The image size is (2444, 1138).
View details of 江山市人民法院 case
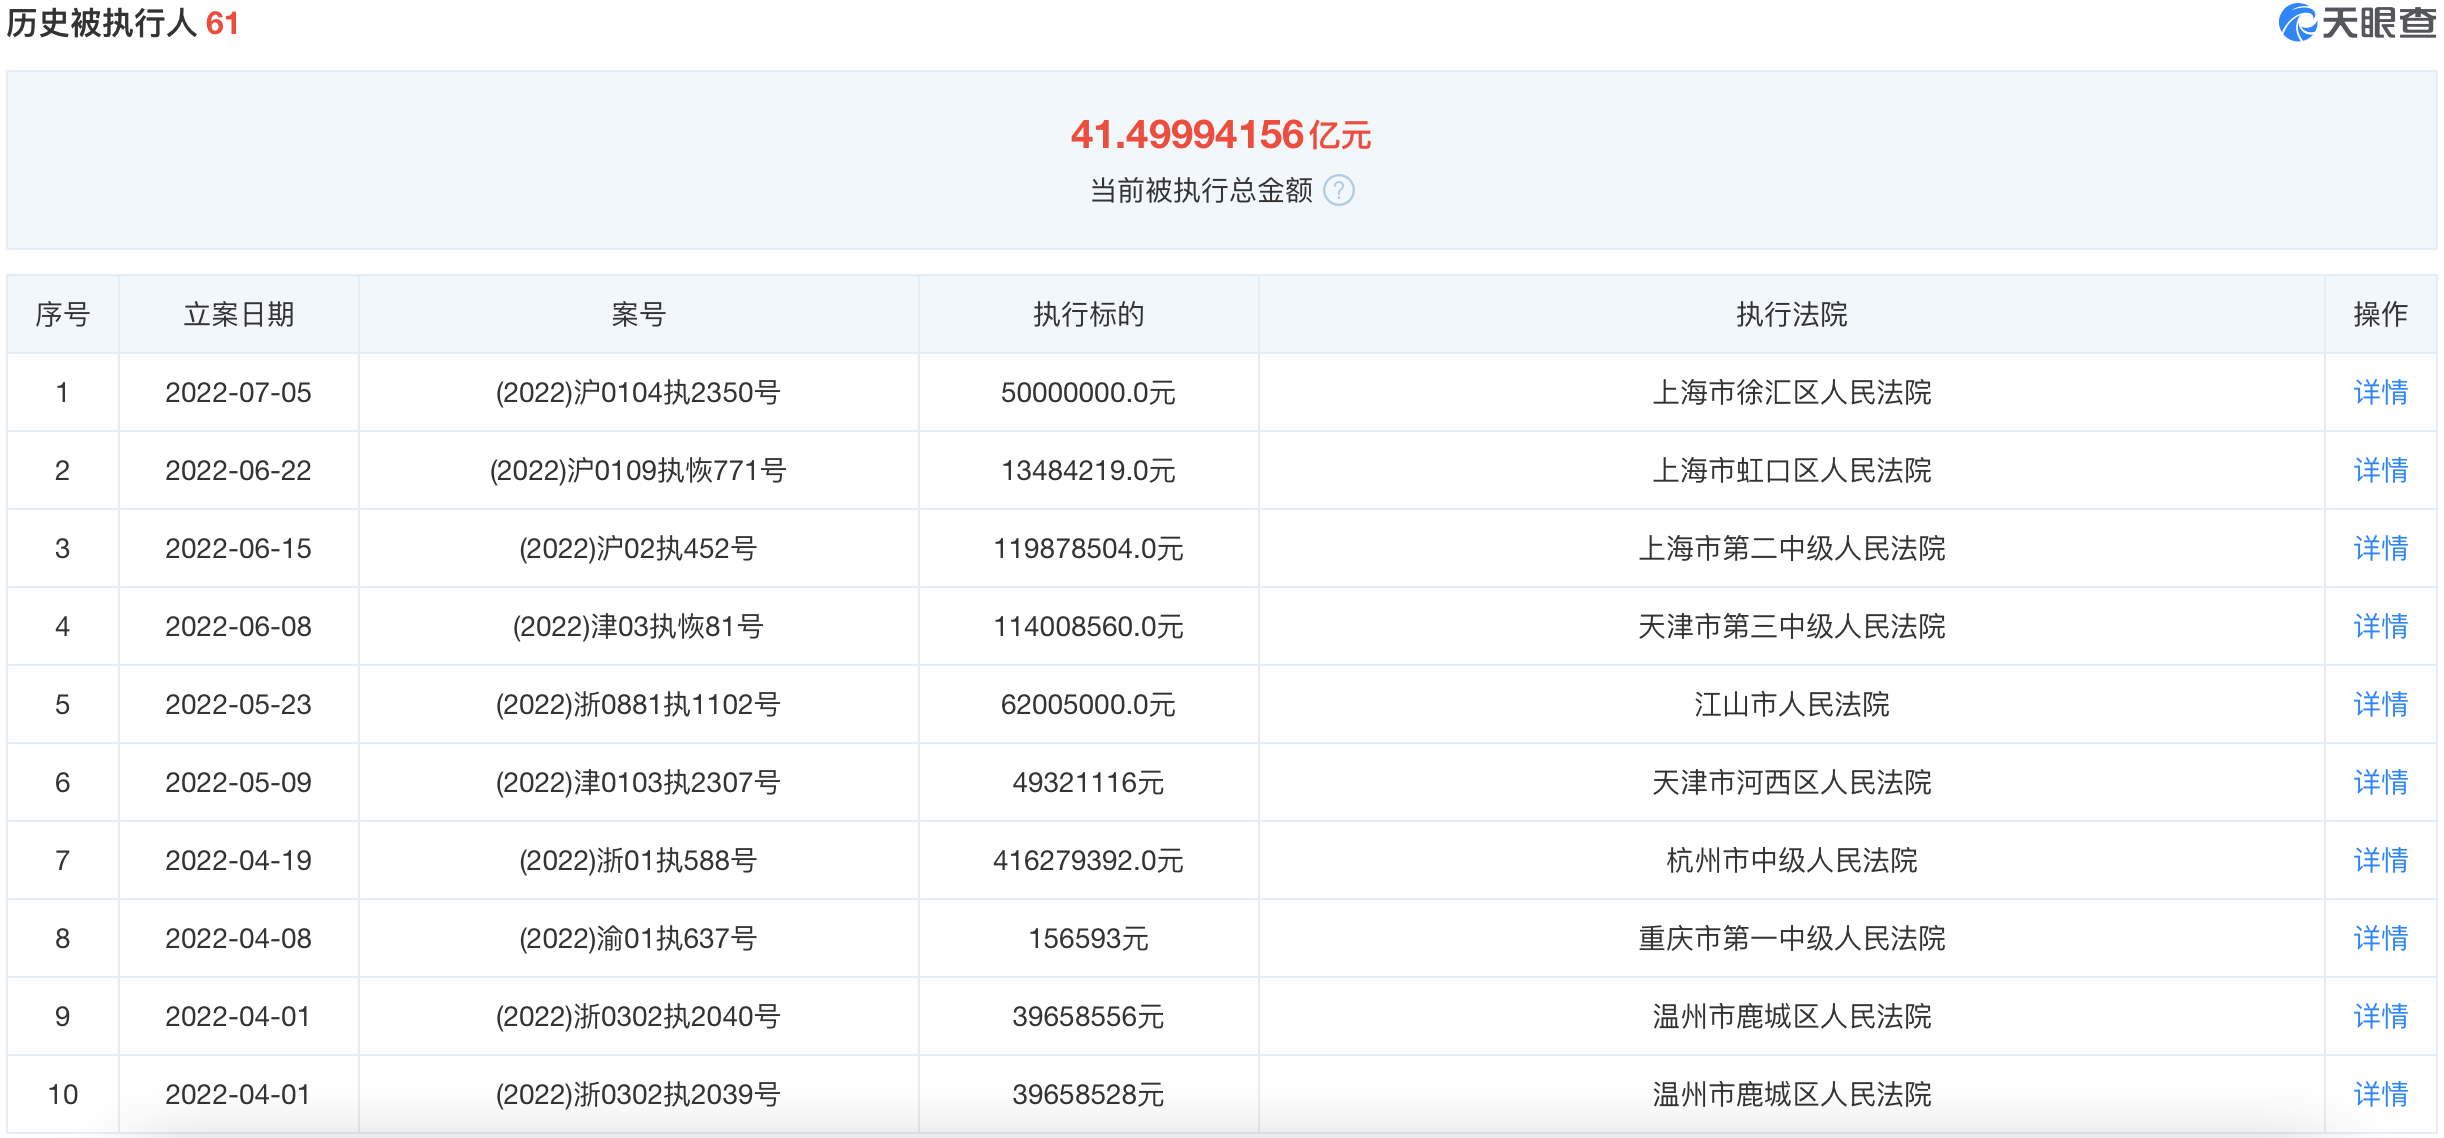click(x=2380, y=704)
